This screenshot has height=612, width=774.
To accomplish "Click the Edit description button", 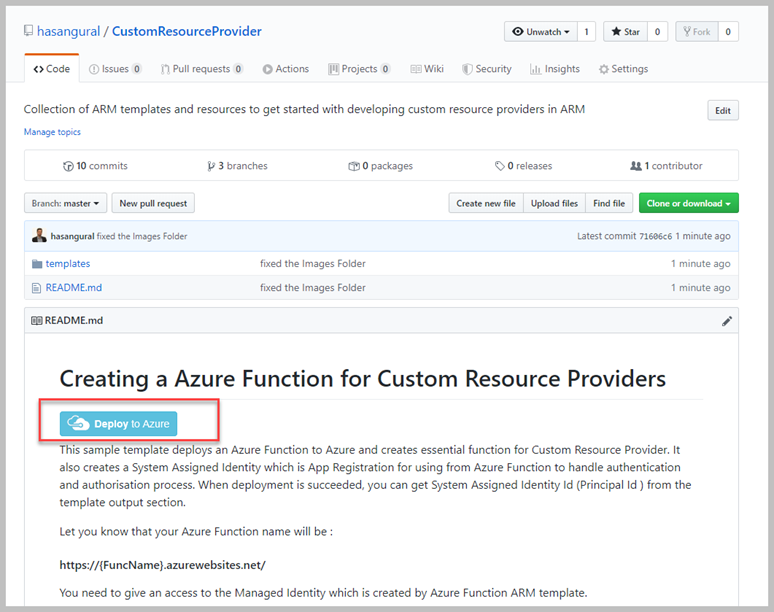I will (723, 111).
